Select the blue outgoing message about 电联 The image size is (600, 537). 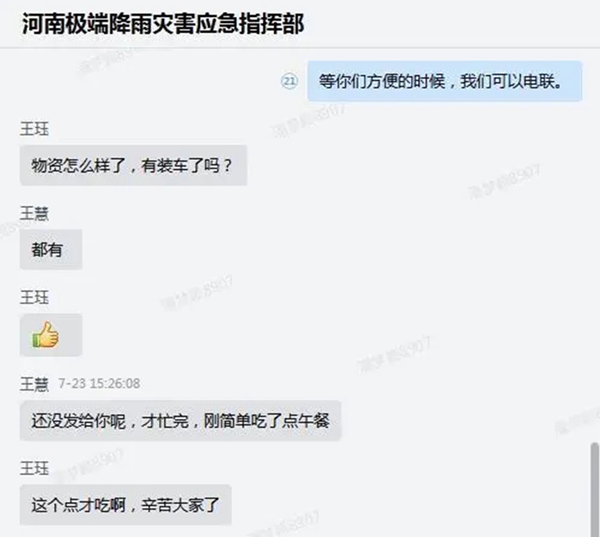tap(445, 81)
